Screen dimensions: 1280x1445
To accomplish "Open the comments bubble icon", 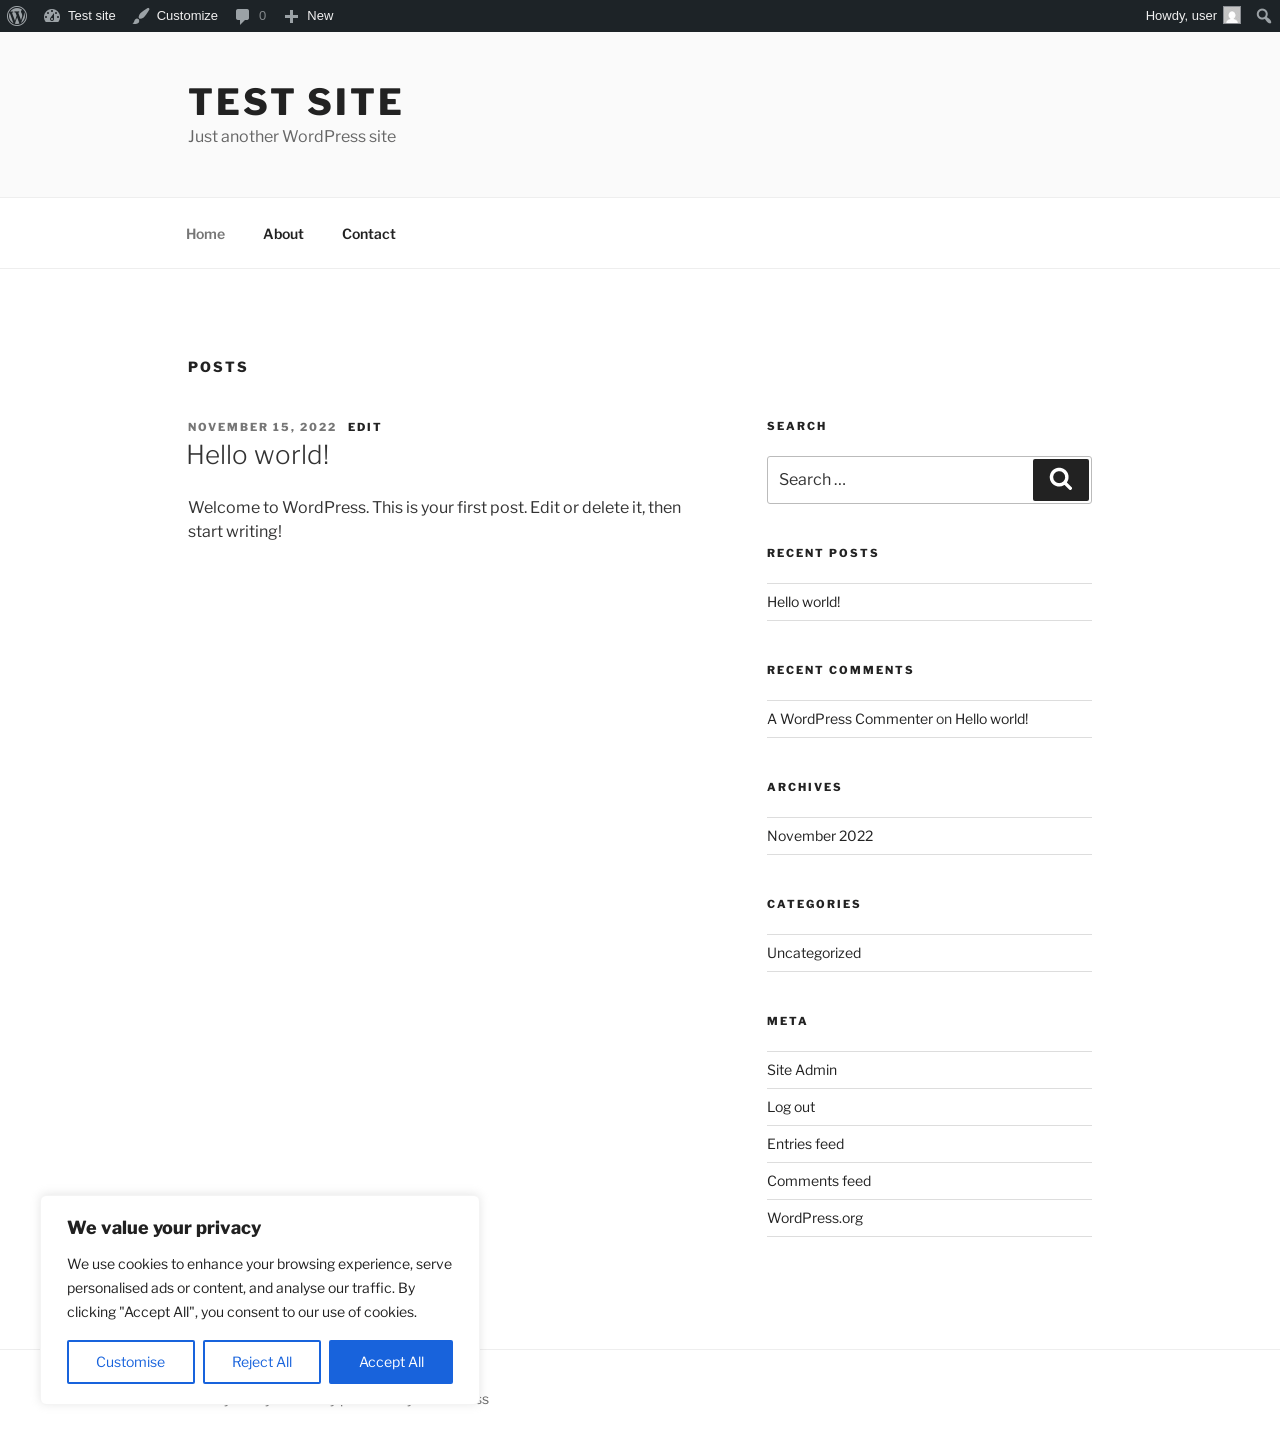I will point(243,16).
